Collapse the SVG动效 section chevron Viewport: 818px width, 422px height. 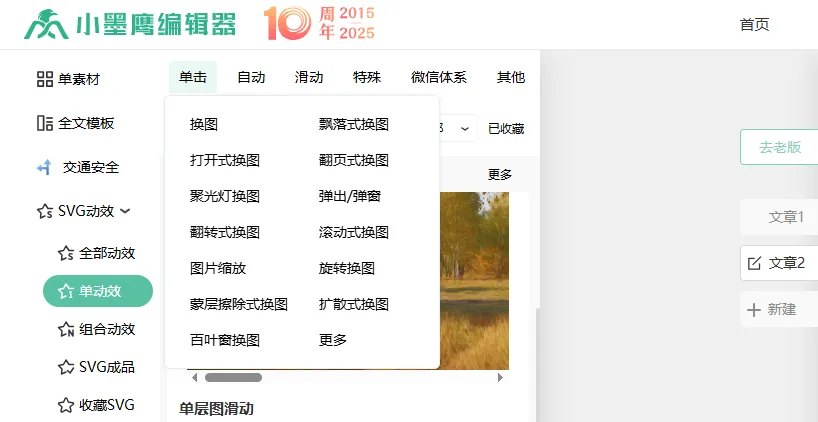125,211
